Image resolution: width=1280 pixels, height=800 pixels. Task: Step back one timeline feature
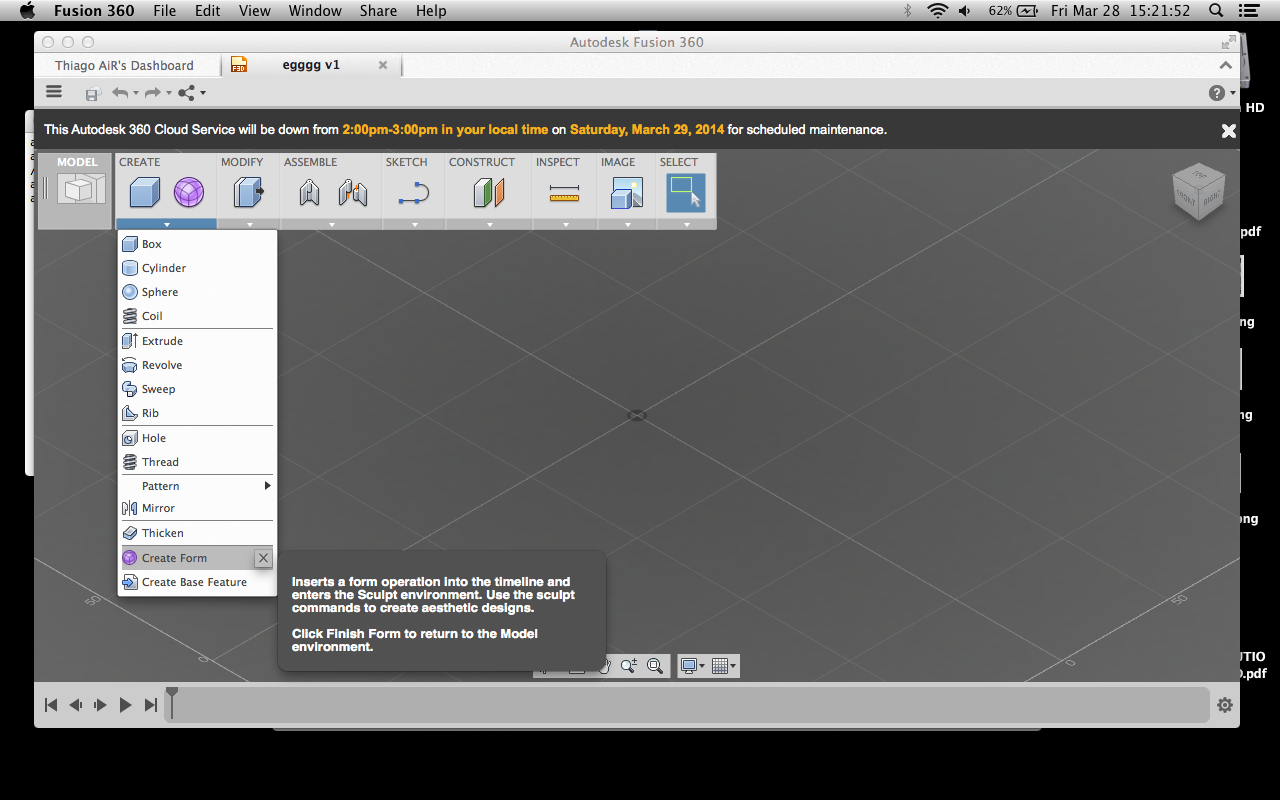click(x=76, y=705)
